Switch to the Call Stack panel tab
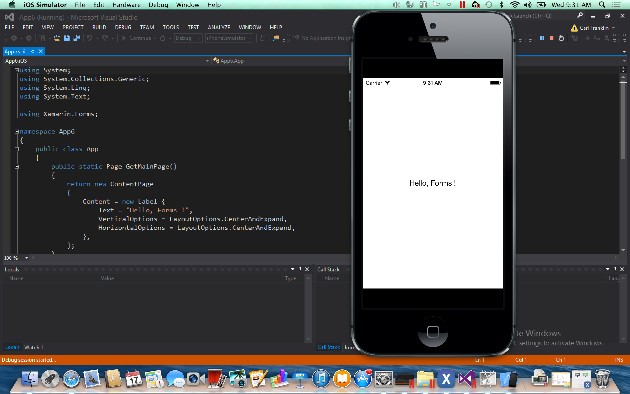Screen dimensions: 630x394 [x=329, y=347]
